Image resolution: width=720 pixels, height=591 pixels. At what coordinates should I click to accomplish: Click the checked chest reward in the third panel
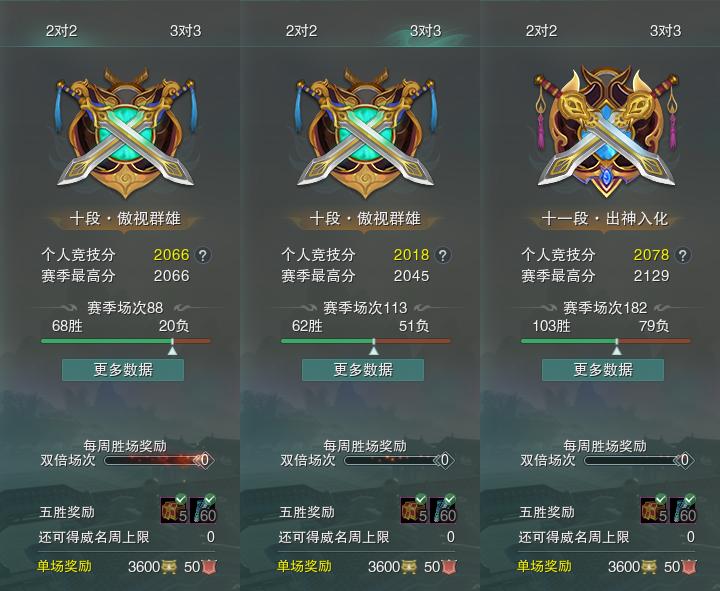tap(654, 510)
